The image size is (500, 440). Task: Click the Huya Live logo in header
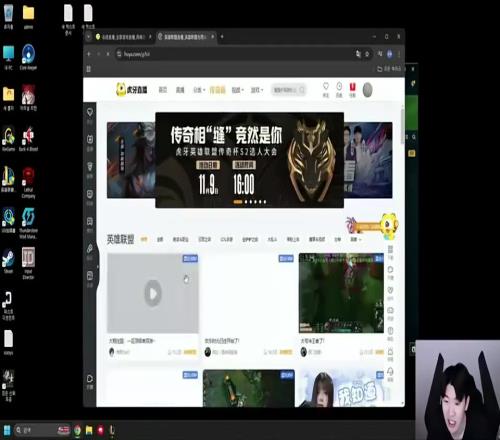point(132,89)
